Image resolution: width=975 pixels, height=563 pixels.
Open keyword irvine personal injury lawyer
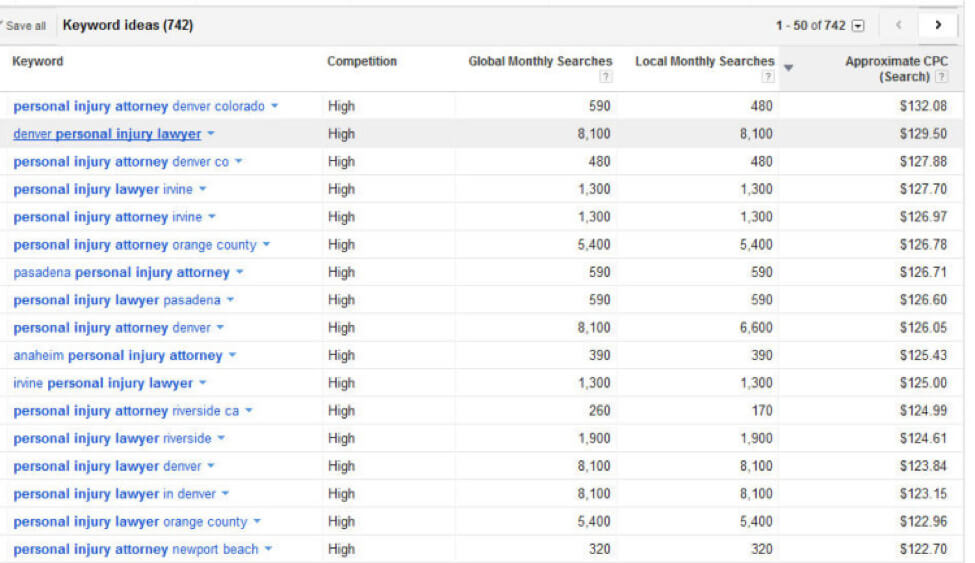pos(103,383)
